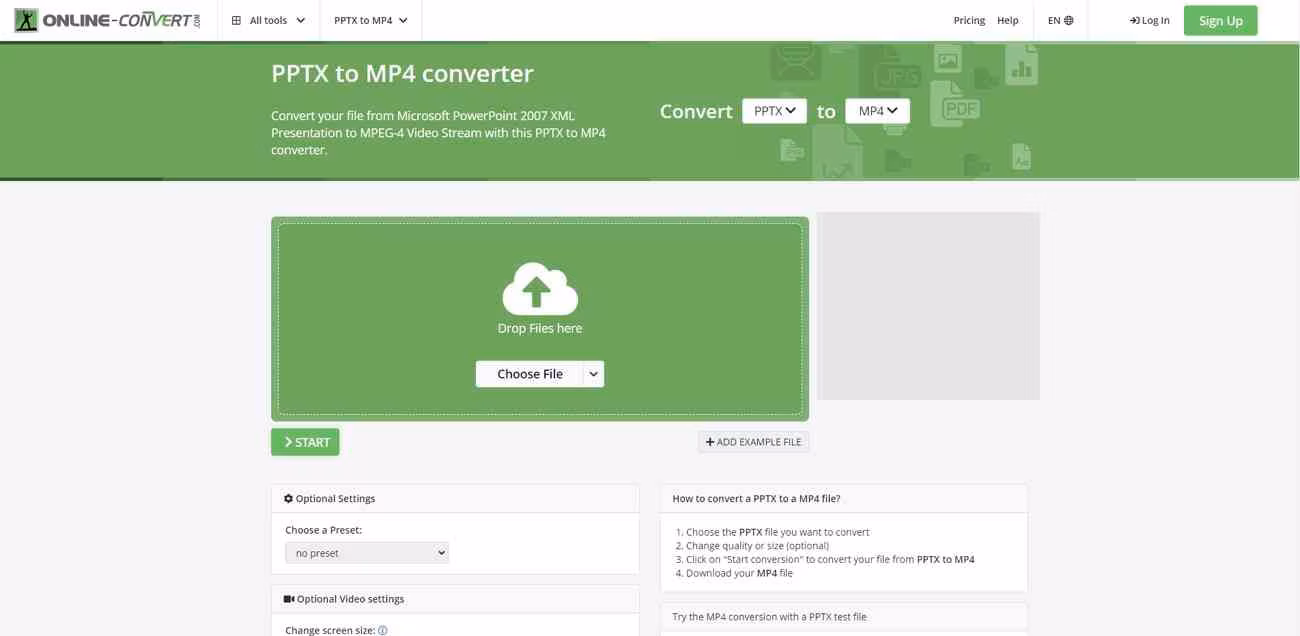This screenshot has width=1300, height=636.
Task: Open the Help page
Action: 1008,20
